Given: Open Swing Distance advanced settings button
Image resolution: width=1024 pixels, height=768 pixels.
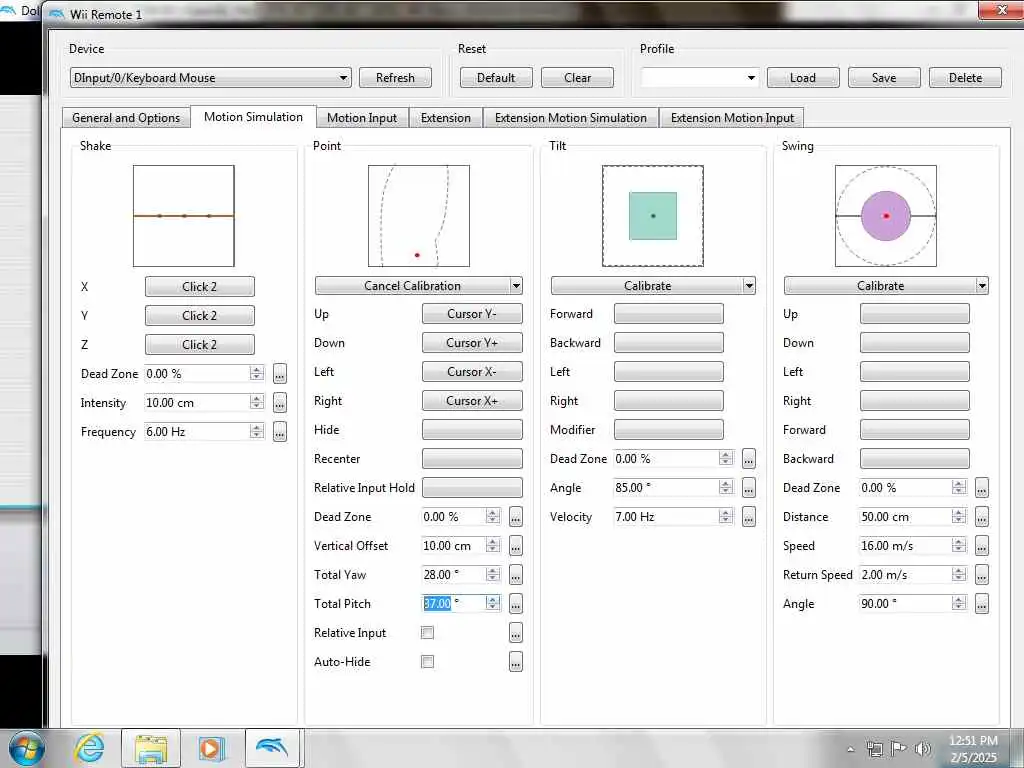Looking at the screenshot, I should (982, 517).
